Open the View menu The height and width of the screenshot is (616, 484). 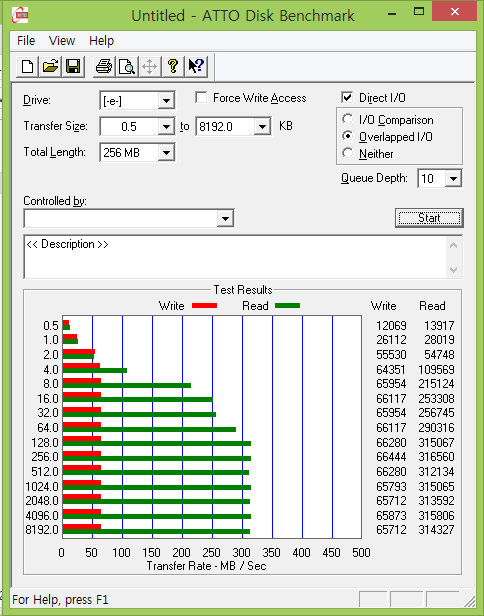62,41
